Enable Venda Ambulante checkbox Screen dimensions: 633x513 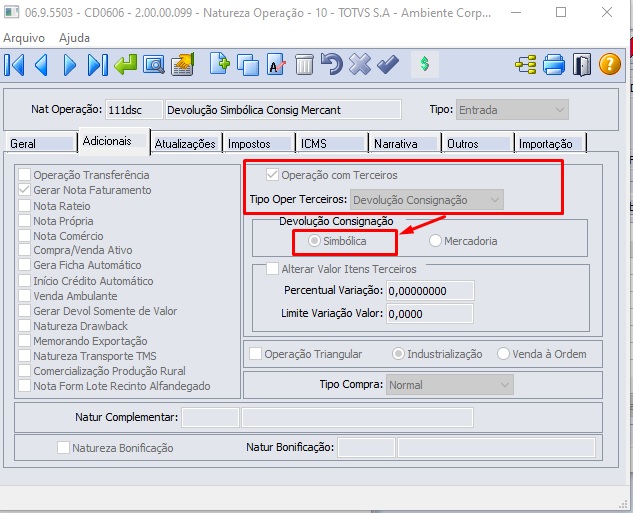[x=25, y=295]
